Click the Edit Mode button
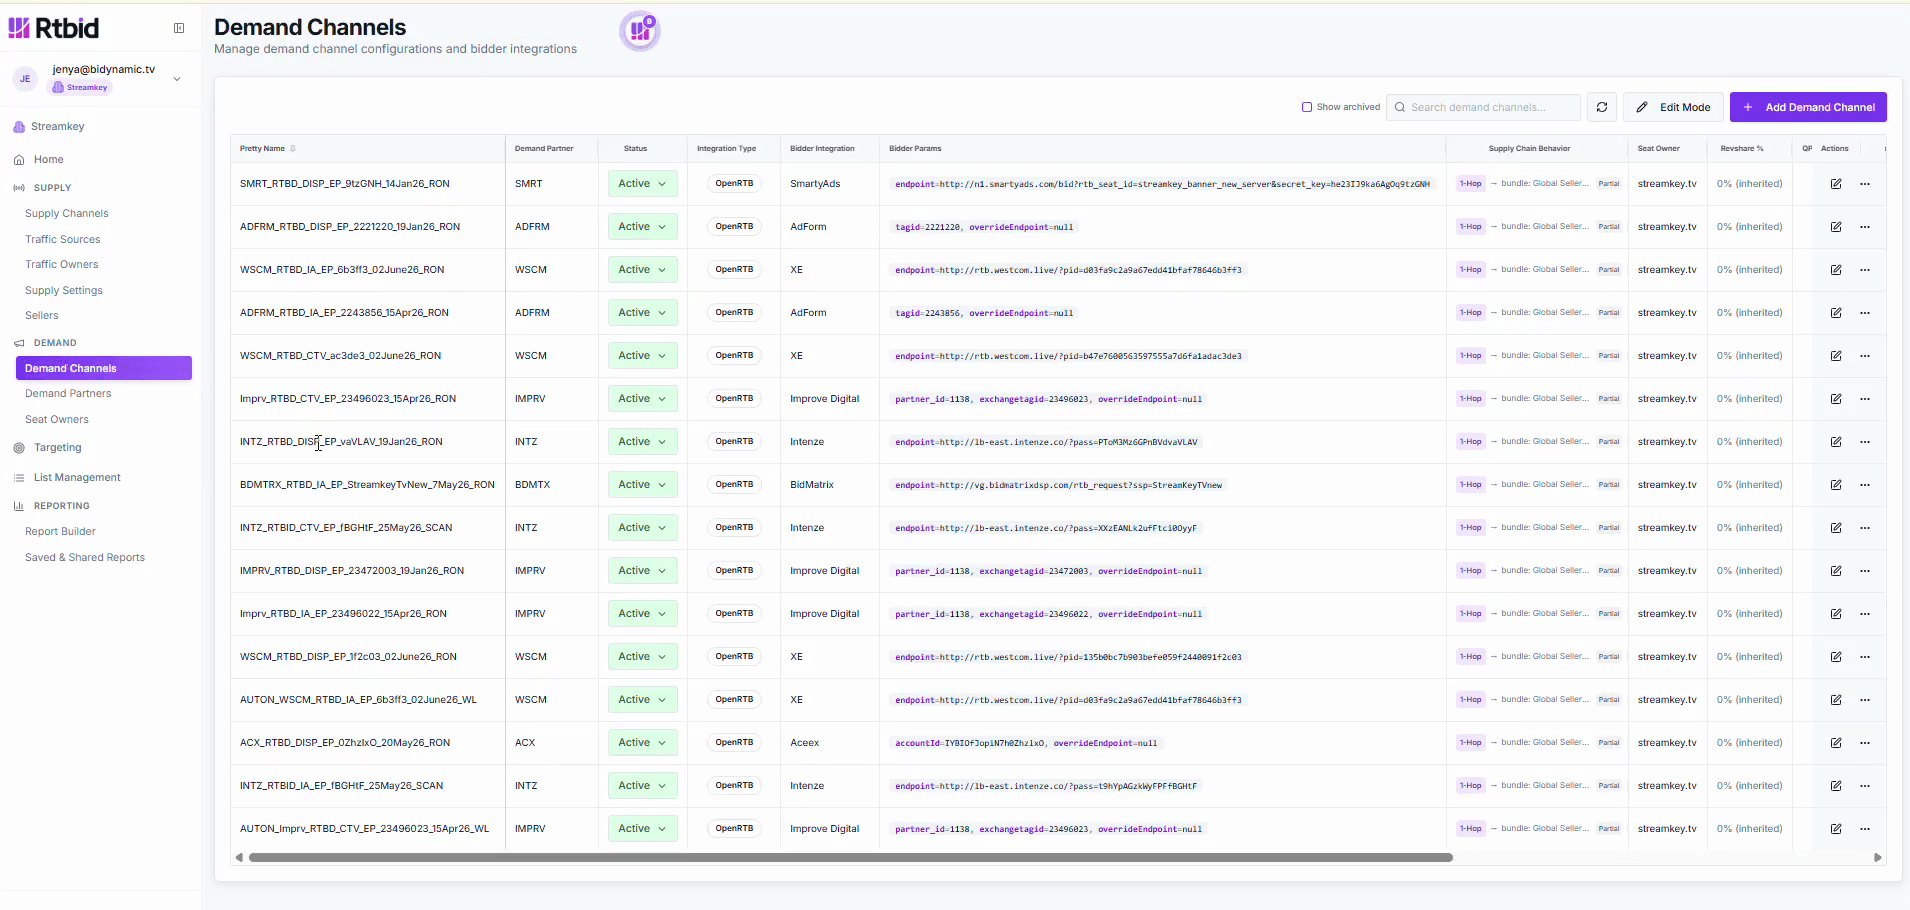The width and height of the screenshot is (1910, 910). (1674, 107)
